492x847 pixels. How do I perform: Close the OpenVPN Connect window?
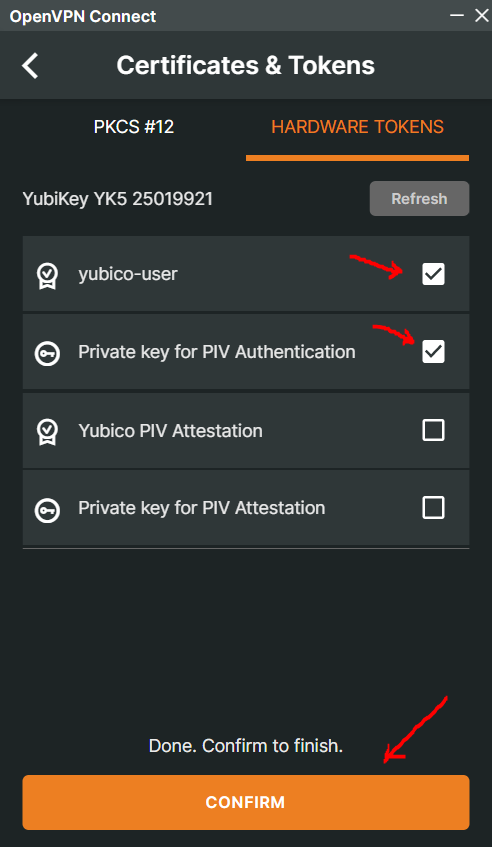pos(481,16)
